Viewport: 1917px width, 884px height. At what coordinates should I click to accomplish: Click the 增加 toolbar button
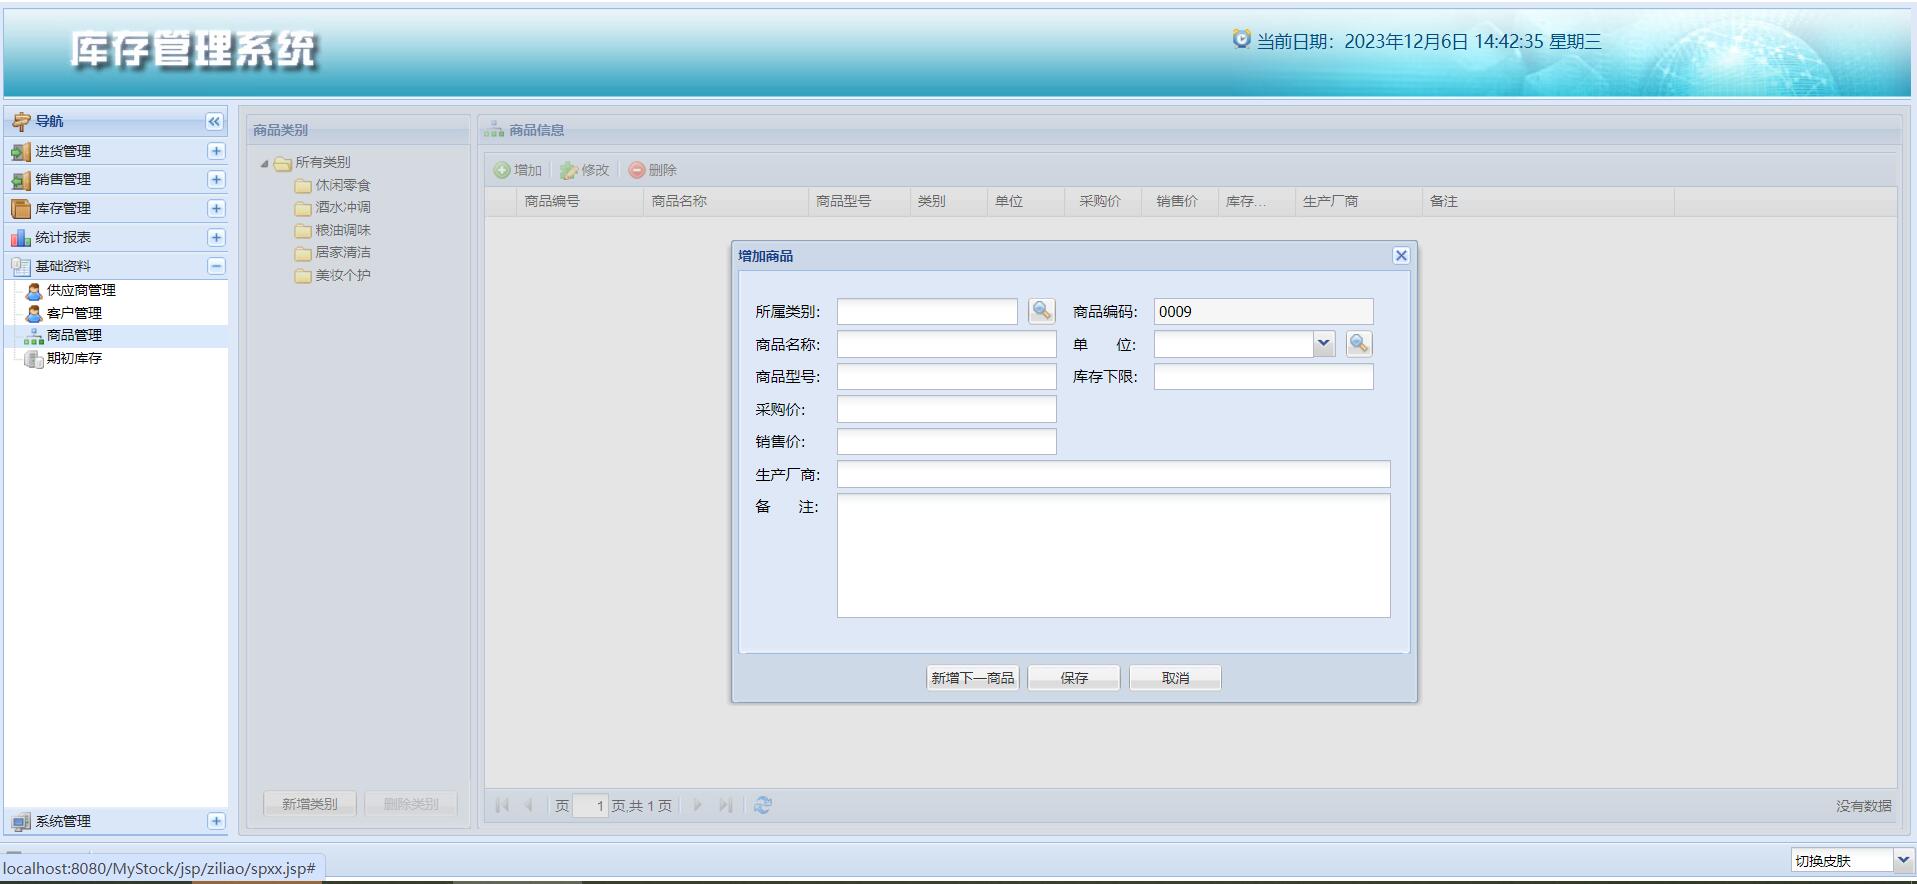coord(517,170)
